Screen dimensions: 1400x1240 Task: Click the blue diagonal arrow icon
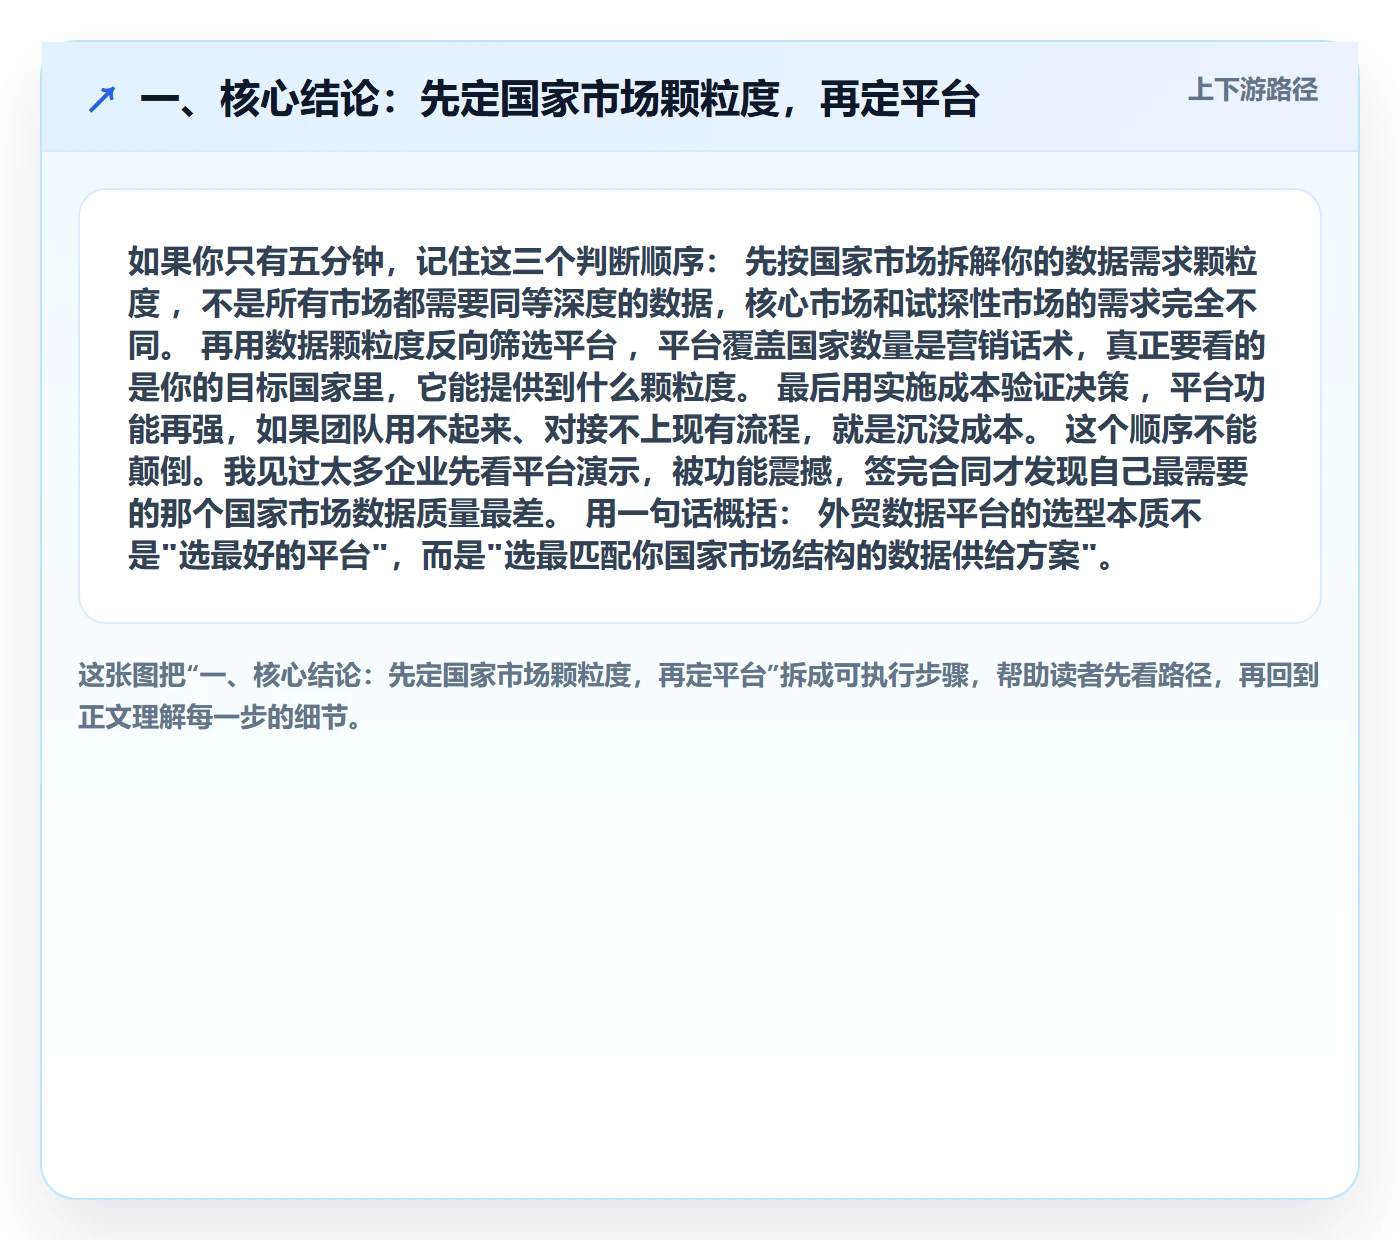coord(102,99)
